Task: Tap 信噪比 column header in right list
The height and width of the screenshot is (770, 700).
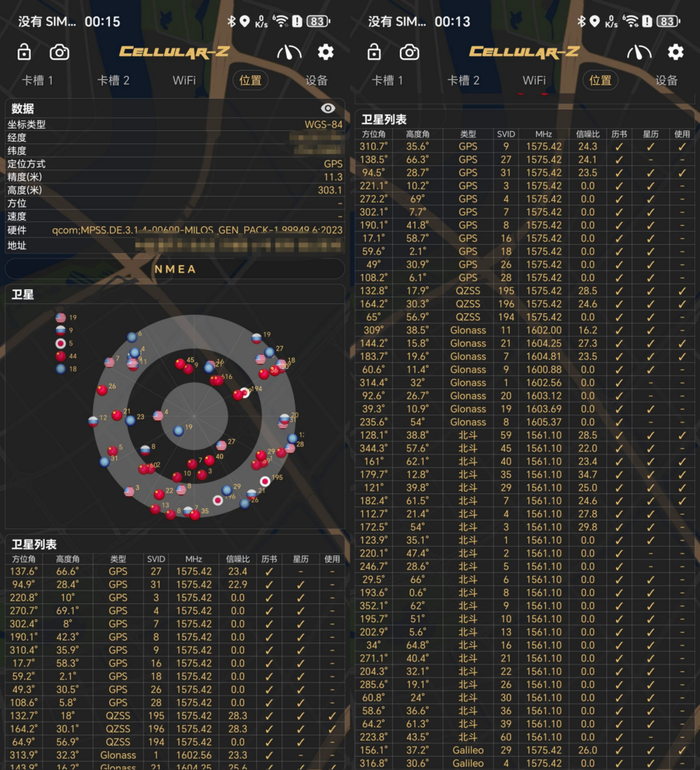Action: click(x=588, y=134)
